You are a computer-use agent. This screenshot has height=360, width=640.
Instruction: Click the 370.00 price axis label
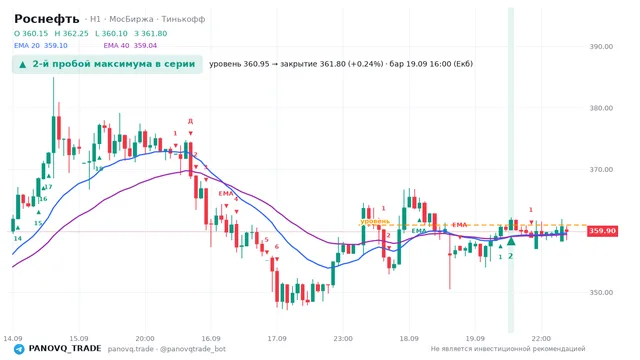point(601,169)
